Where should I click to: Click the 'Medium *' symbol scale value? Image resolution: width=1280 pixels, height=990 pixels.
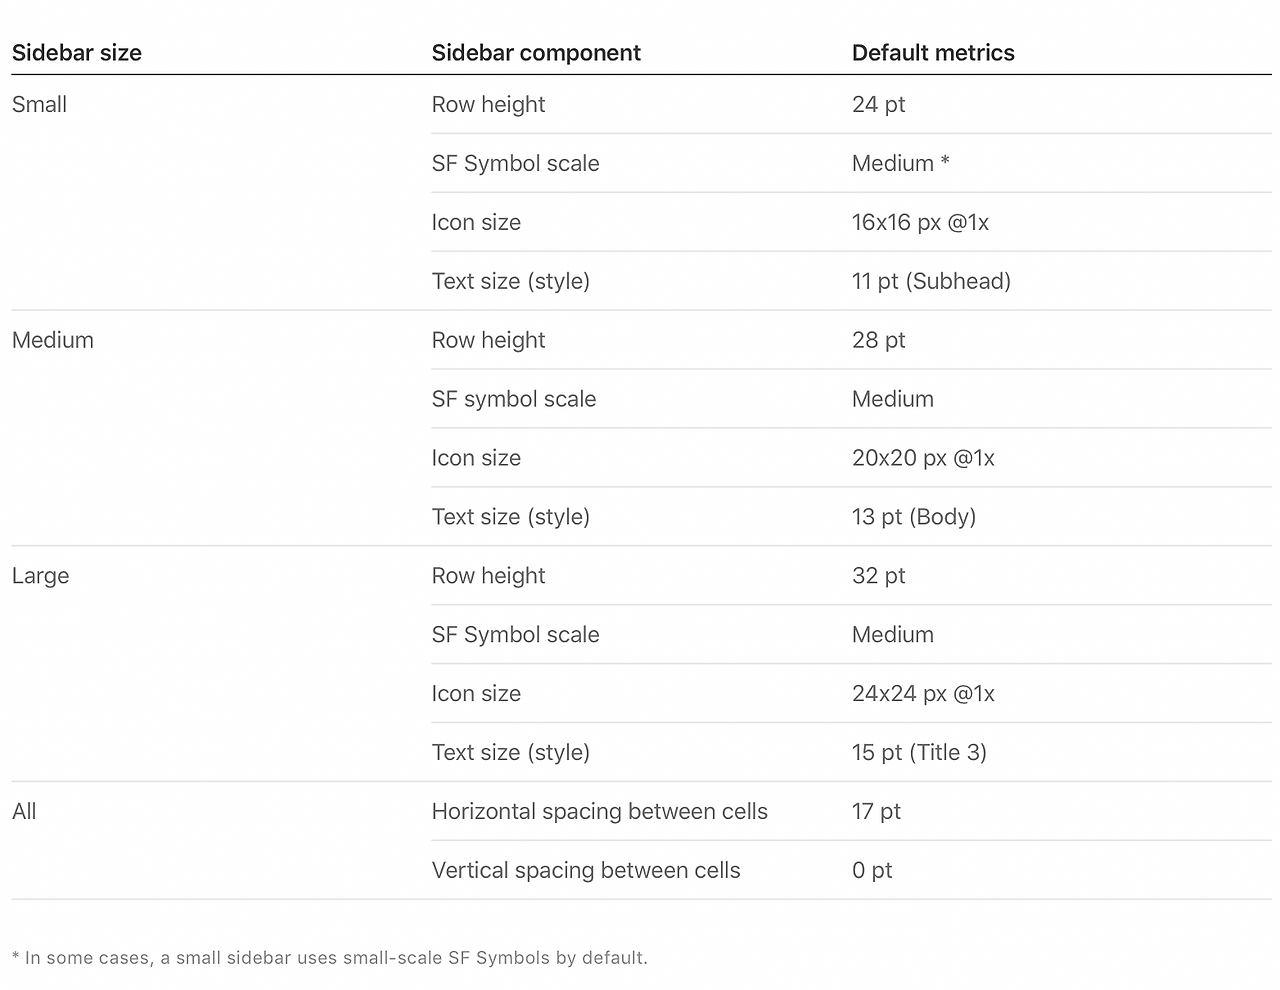tap(901, 163)
